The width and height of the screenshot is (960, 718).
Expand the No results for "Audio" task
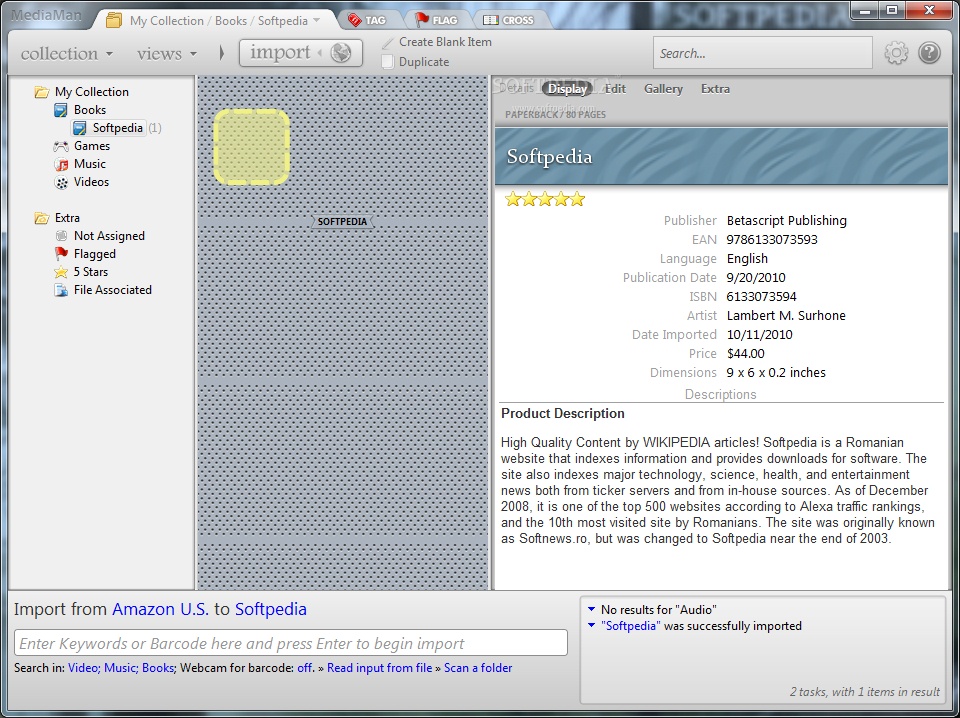click(x=591, y=610)
